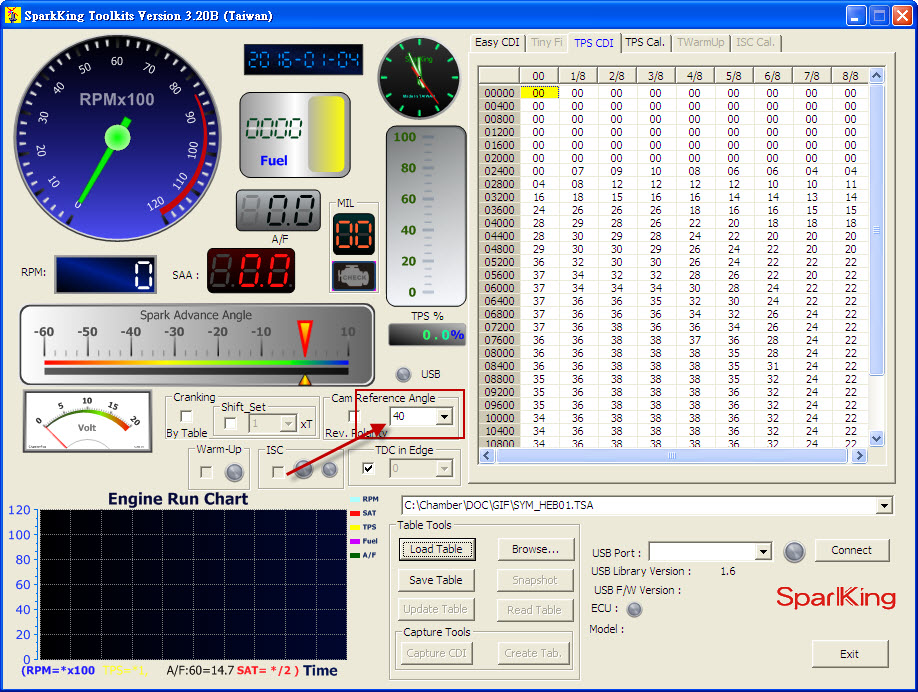Viewport: 918px width, 692px height.
Task: Click the A/F ratio digital display
Action: [x=278, y=210]
